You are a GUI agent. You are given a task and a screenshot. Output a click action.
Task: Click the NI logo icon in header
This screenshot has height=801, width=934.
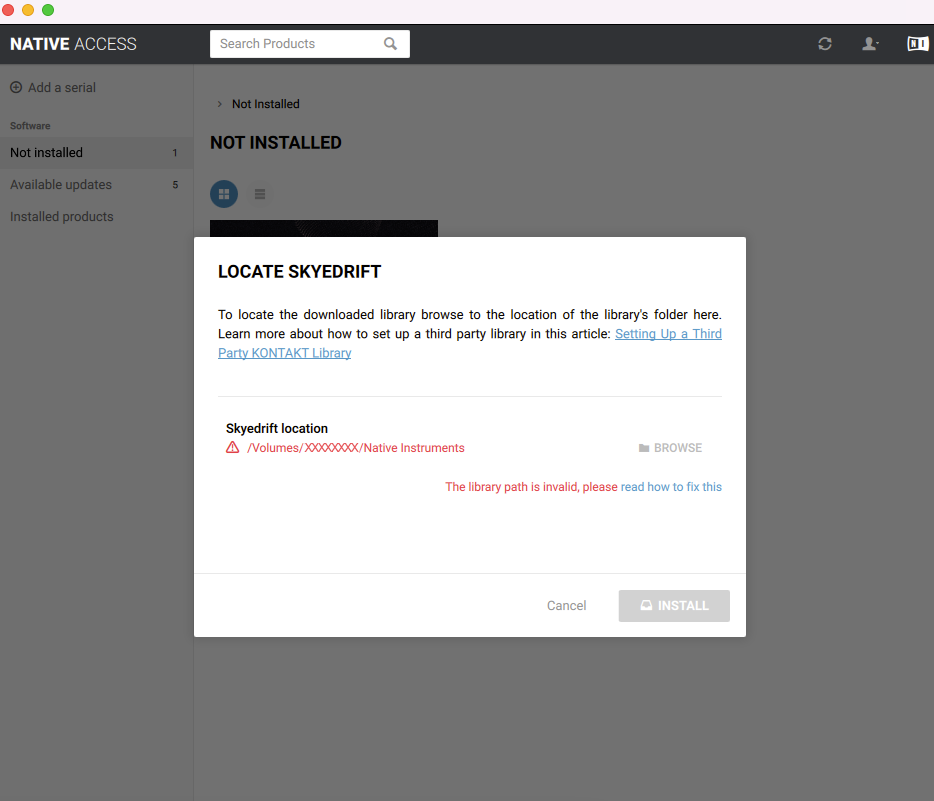917,43
